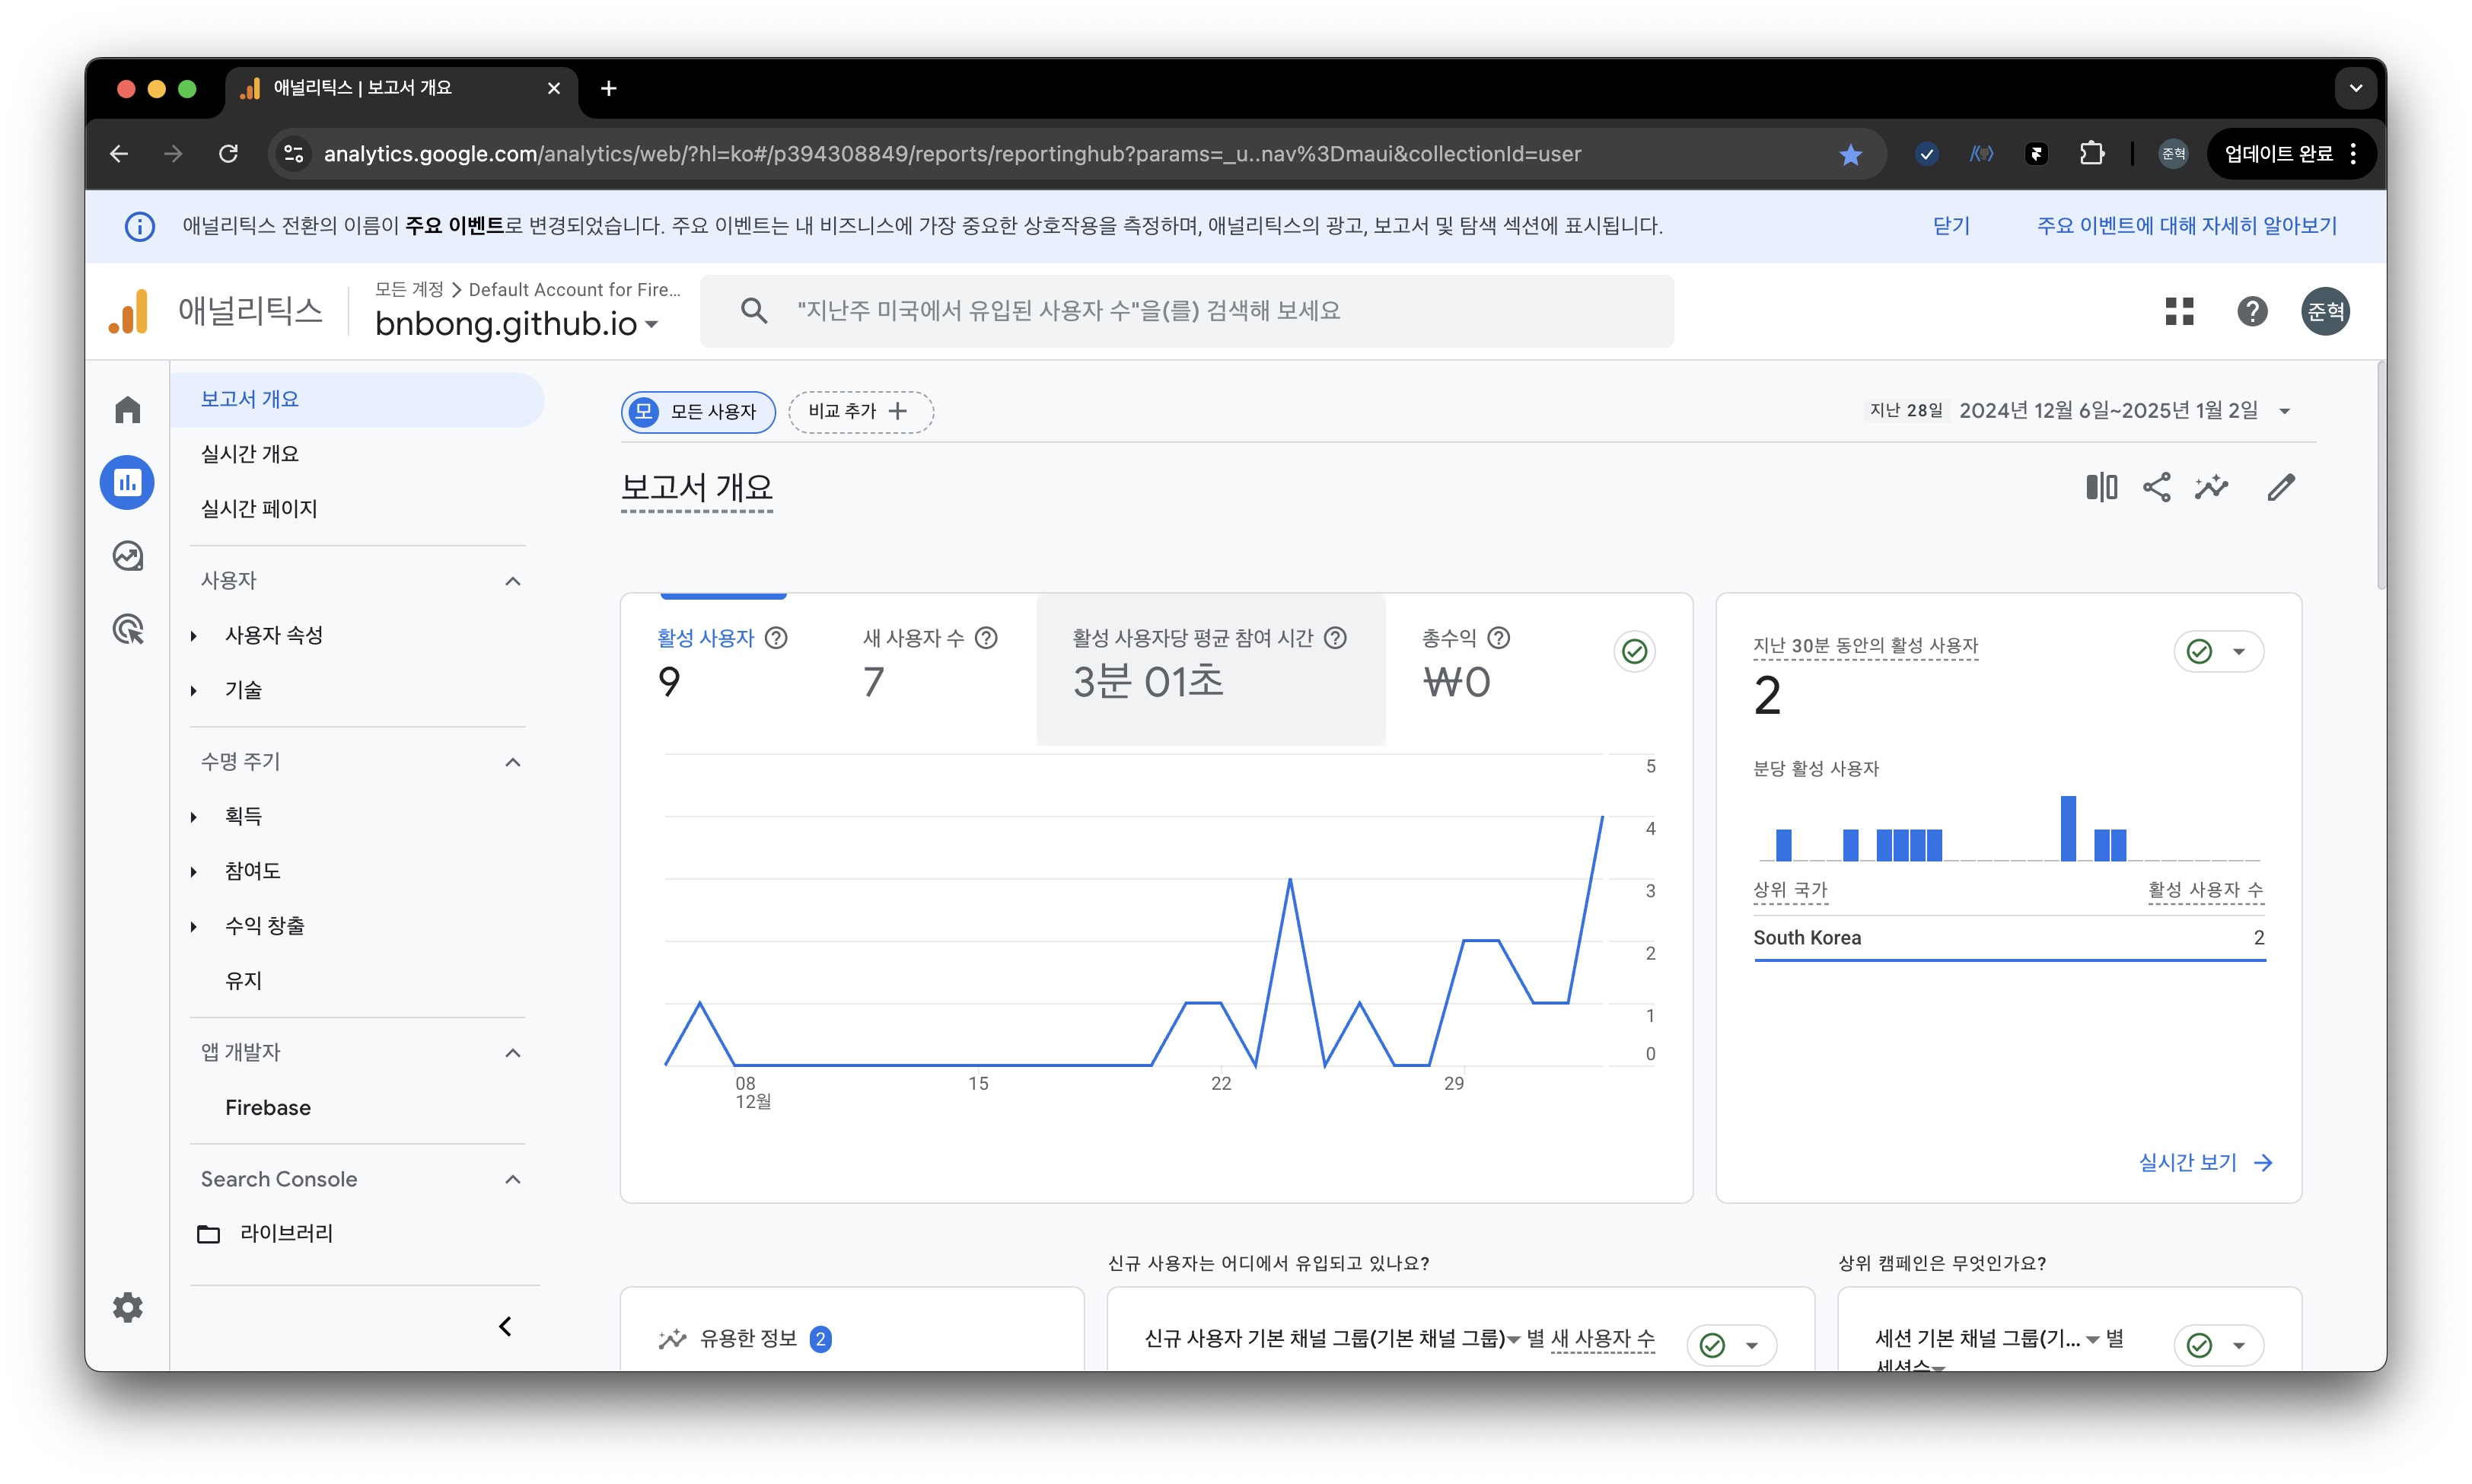Click the Analytics search field
Viewport: 2472px width, 1484px height.
tap(1186, 311)
